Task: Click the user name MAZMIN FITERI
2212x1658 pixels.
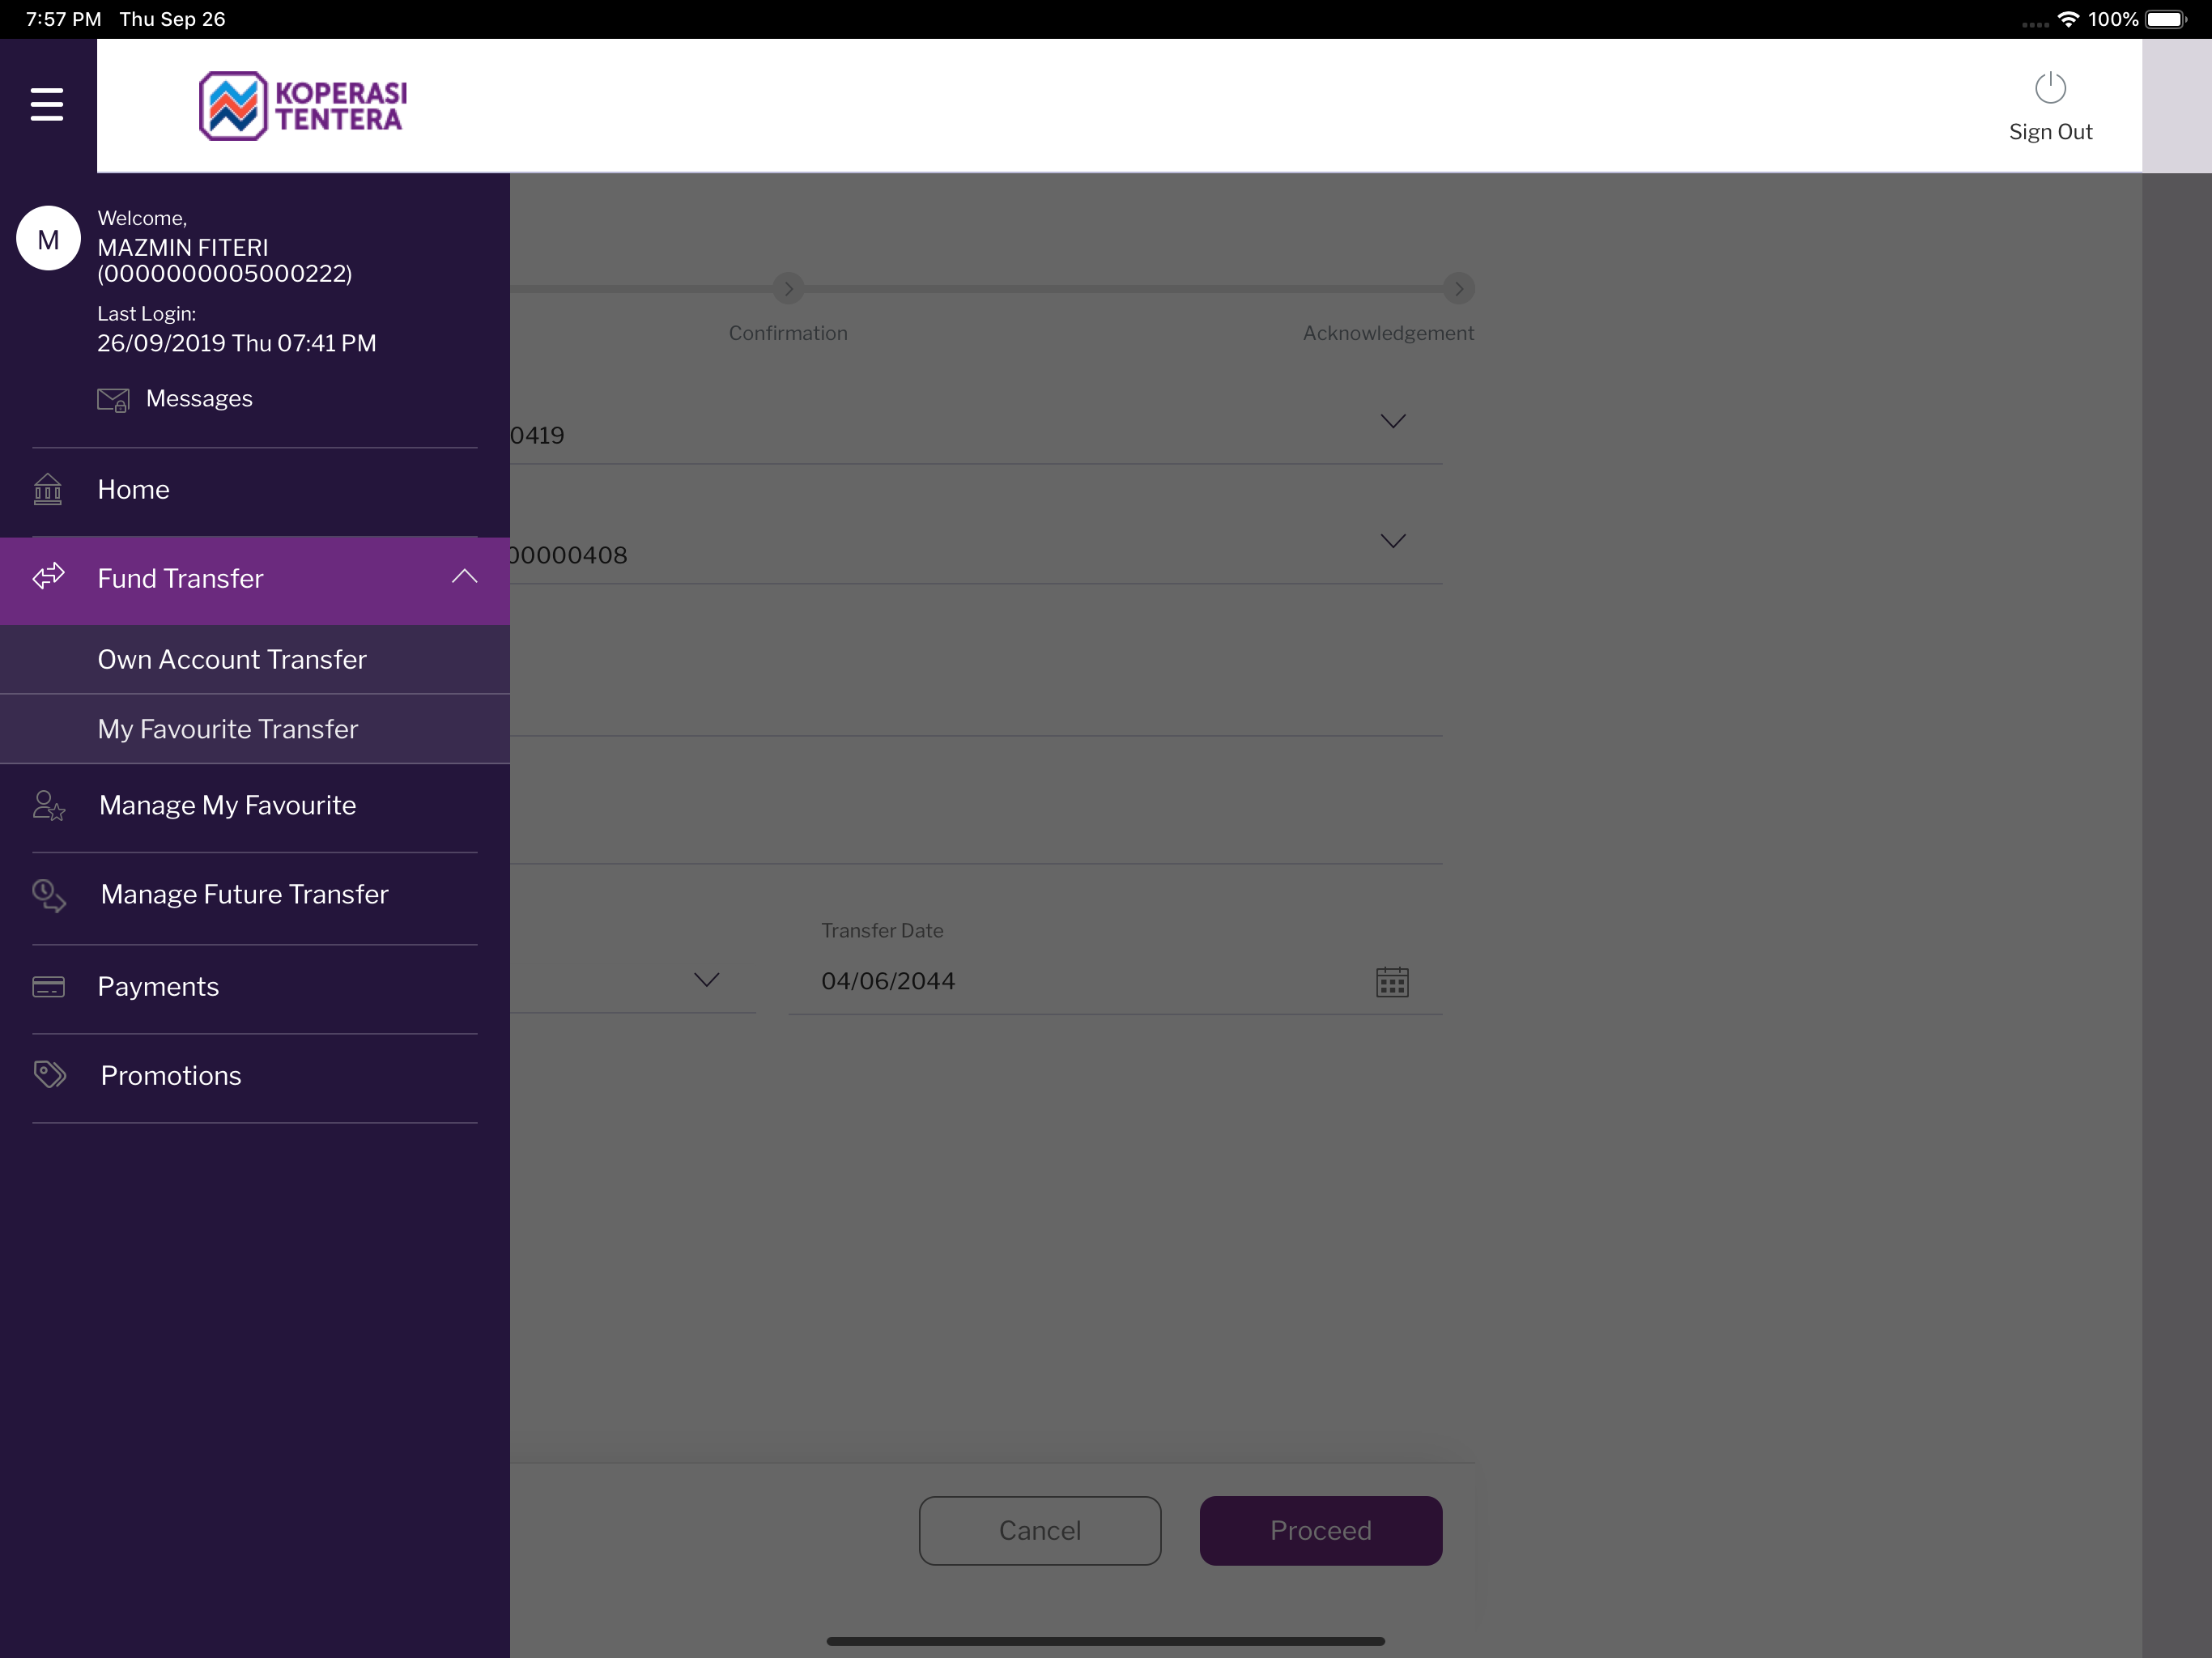Action: click(183, 247)
